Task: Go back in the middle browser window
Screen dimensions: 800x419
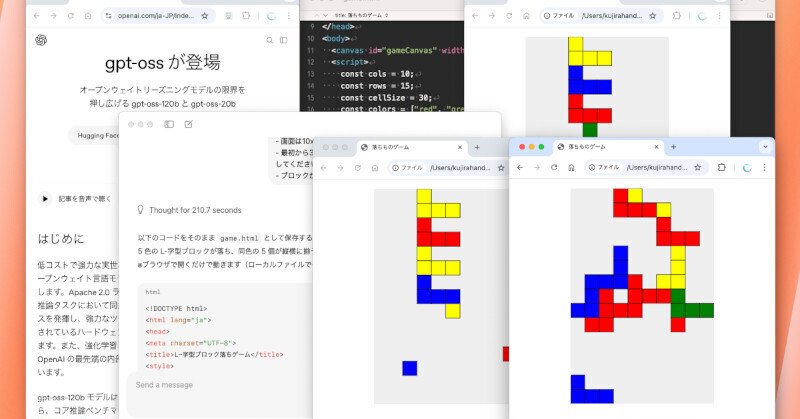Action: 323,168
